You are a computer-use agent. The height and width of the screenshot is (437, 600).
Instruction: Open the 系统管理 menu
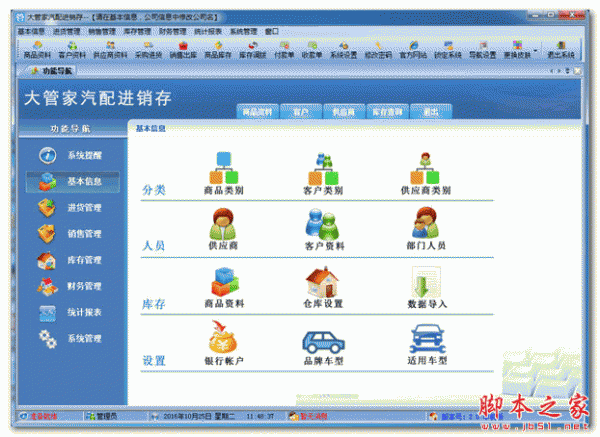(x=243, y=31)
